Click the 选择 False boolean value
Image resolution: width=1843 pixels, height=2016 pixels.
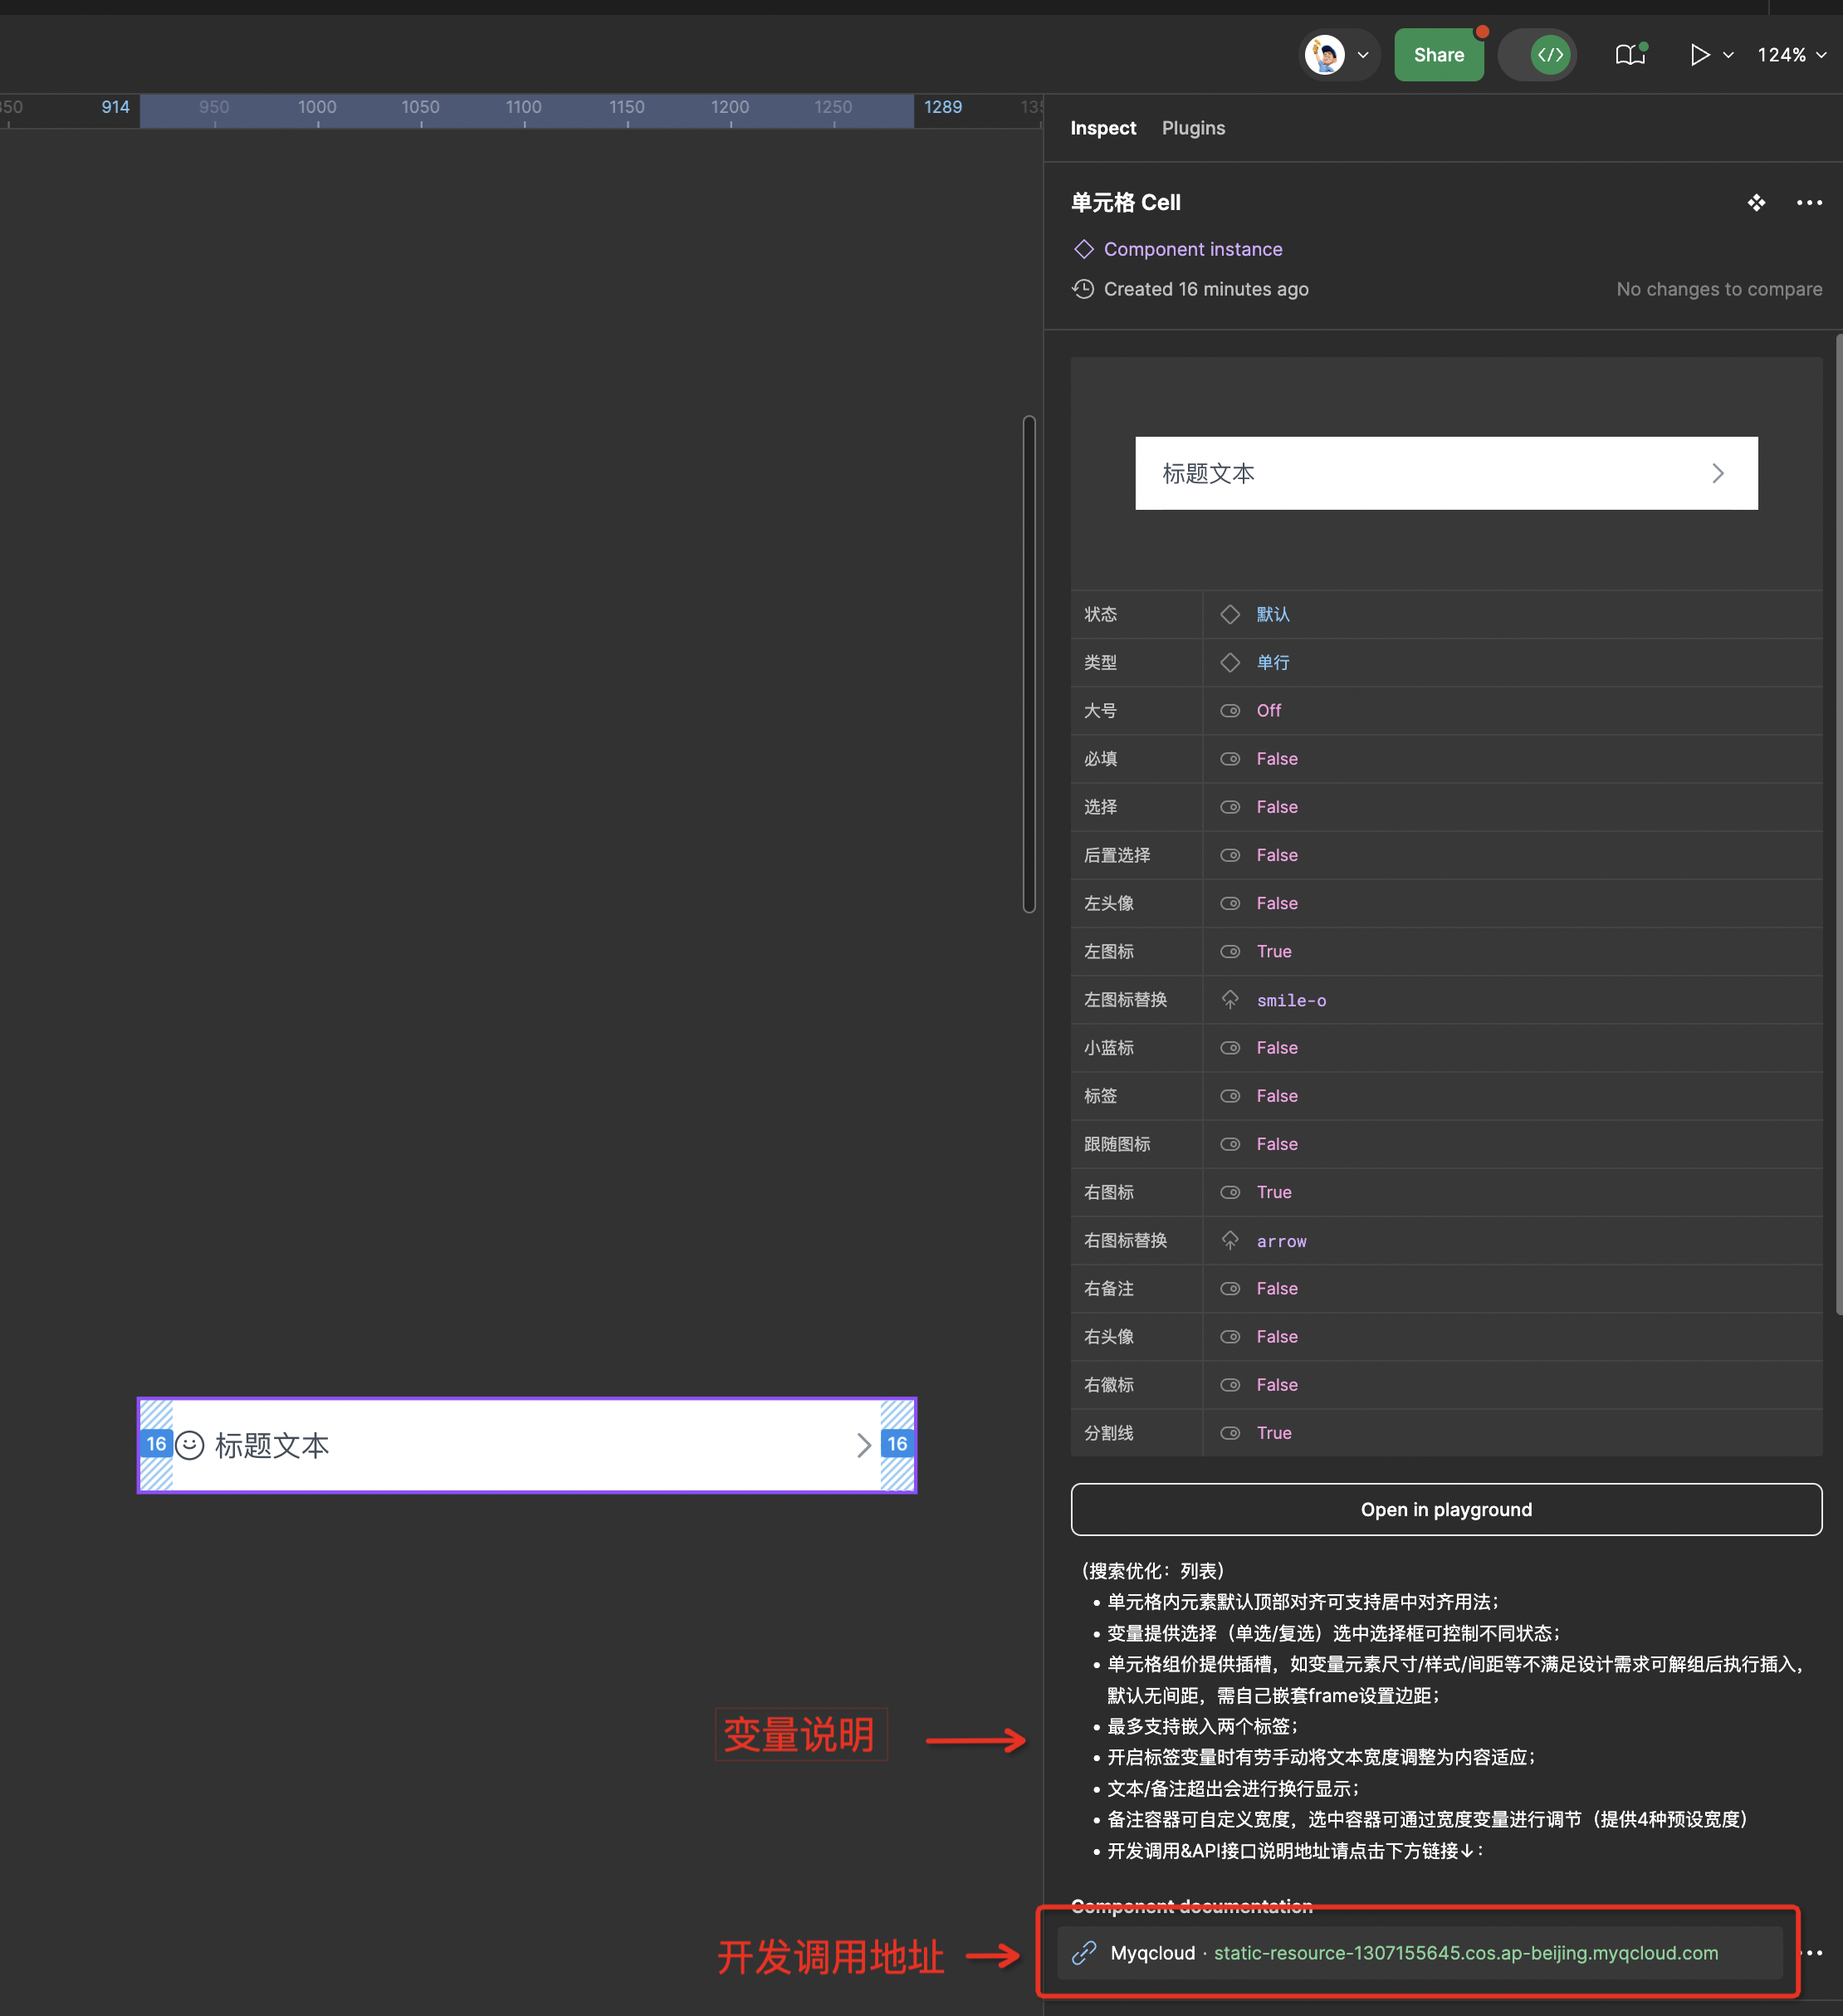pyautogui.click(x=1277, y=807)
